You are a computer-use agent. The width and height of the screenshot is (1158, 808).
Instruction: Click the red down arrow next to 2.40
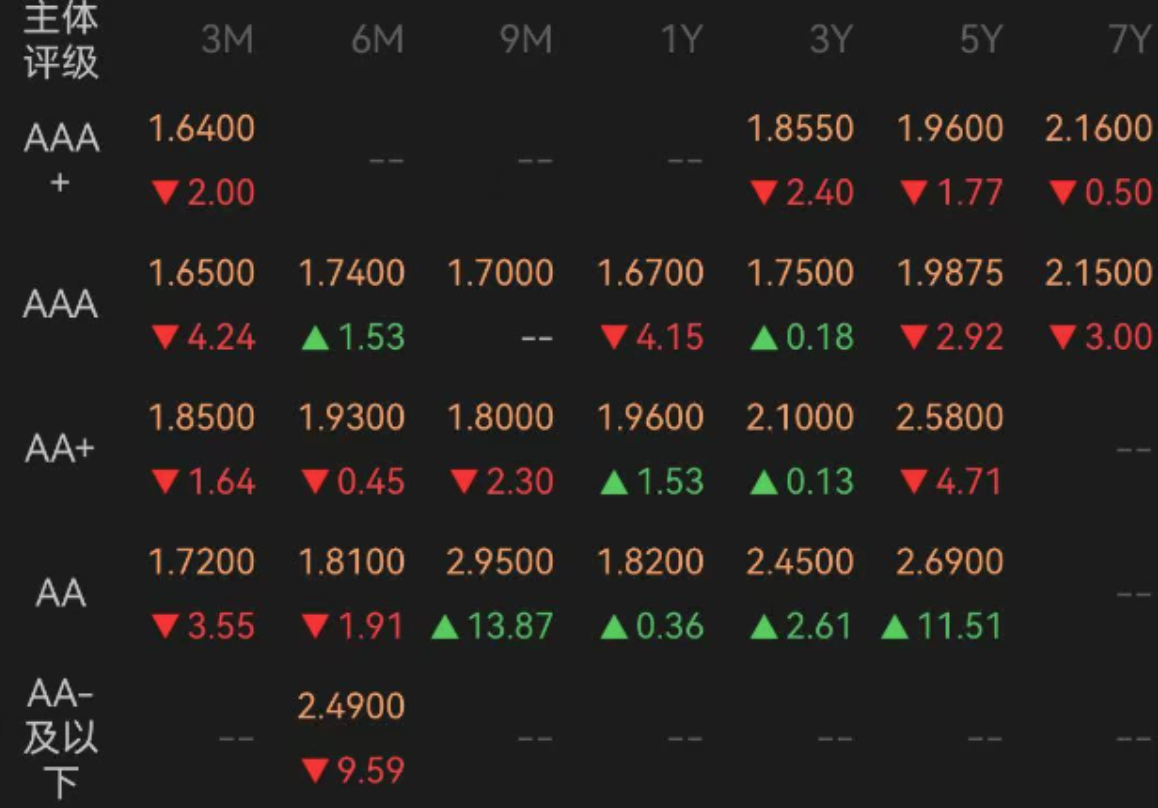764,194
